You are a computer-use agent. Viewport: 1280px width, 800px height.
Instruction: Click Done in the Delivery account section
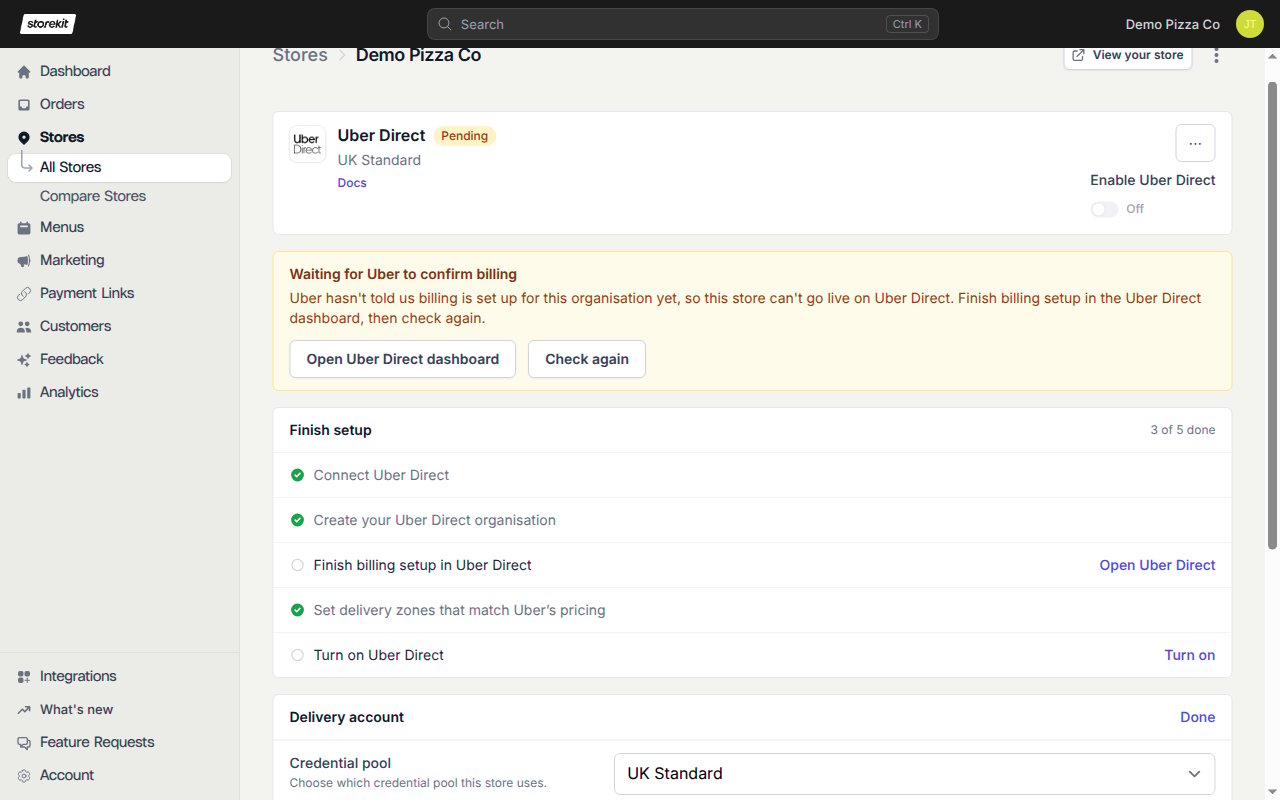pos(1197,717)
